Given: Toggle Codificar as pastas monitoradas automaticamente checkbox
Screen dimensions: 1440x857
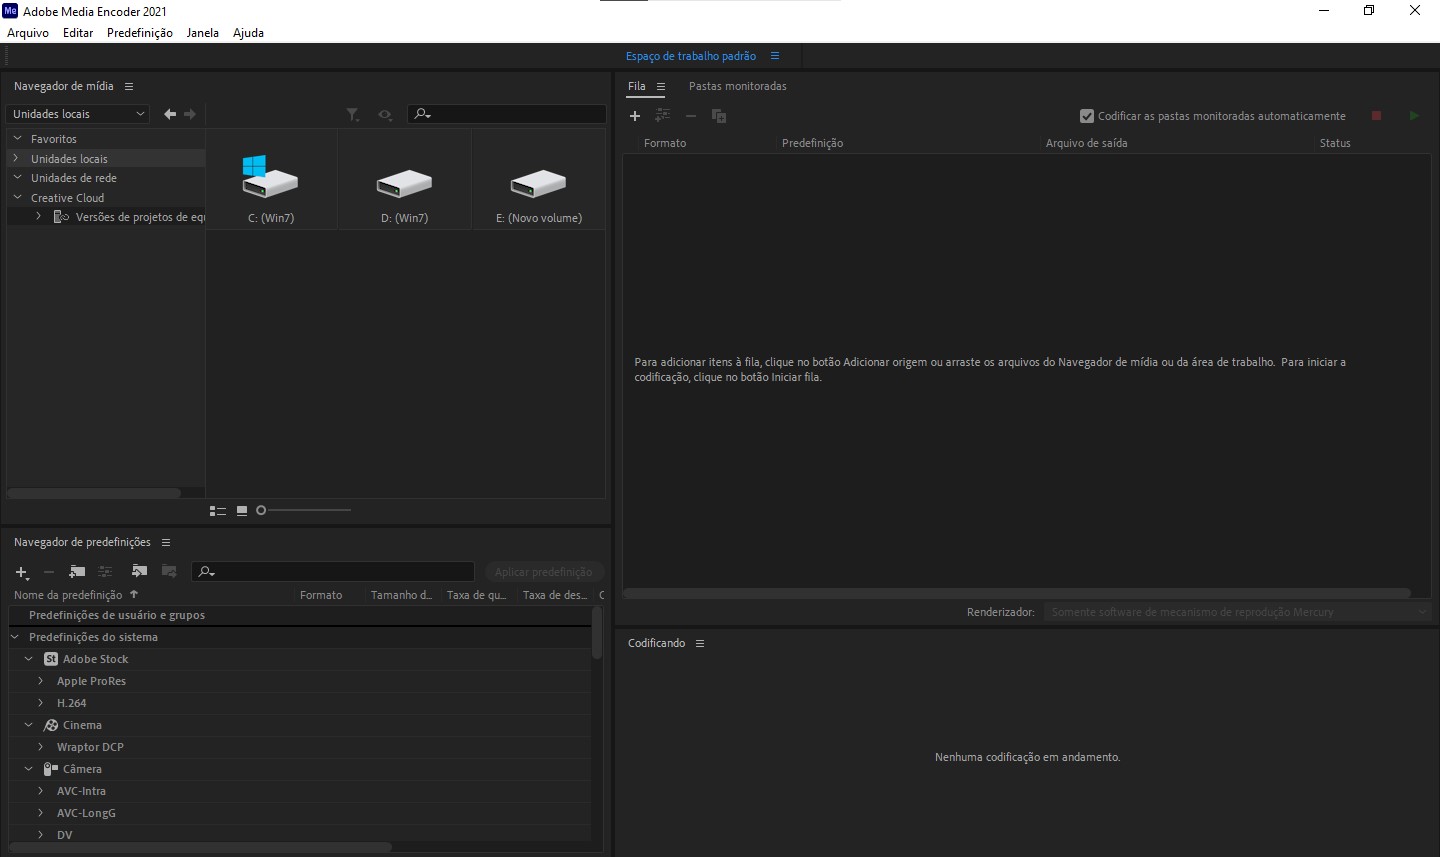Looking at the screenshot, I should click(x=1087, y=116).
